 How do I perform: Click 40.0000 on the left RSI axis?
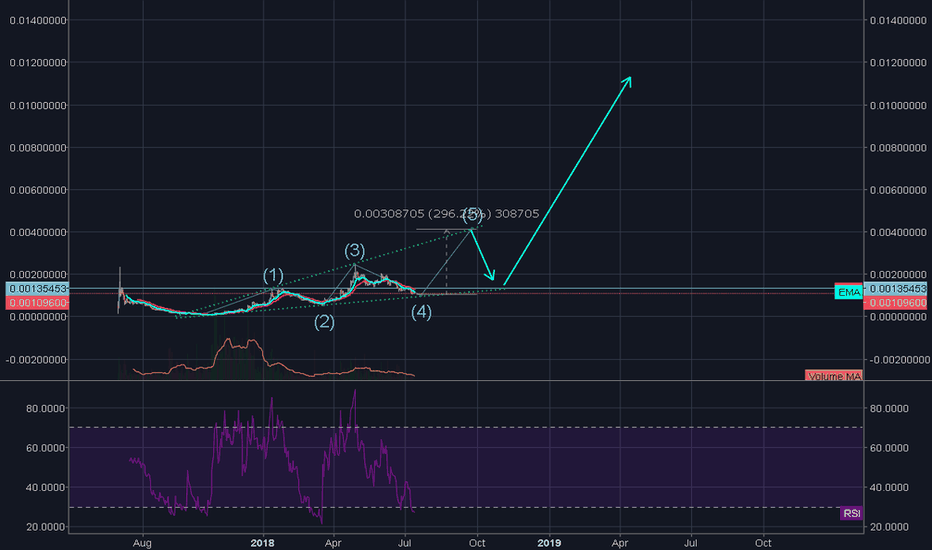pos(45,488)
